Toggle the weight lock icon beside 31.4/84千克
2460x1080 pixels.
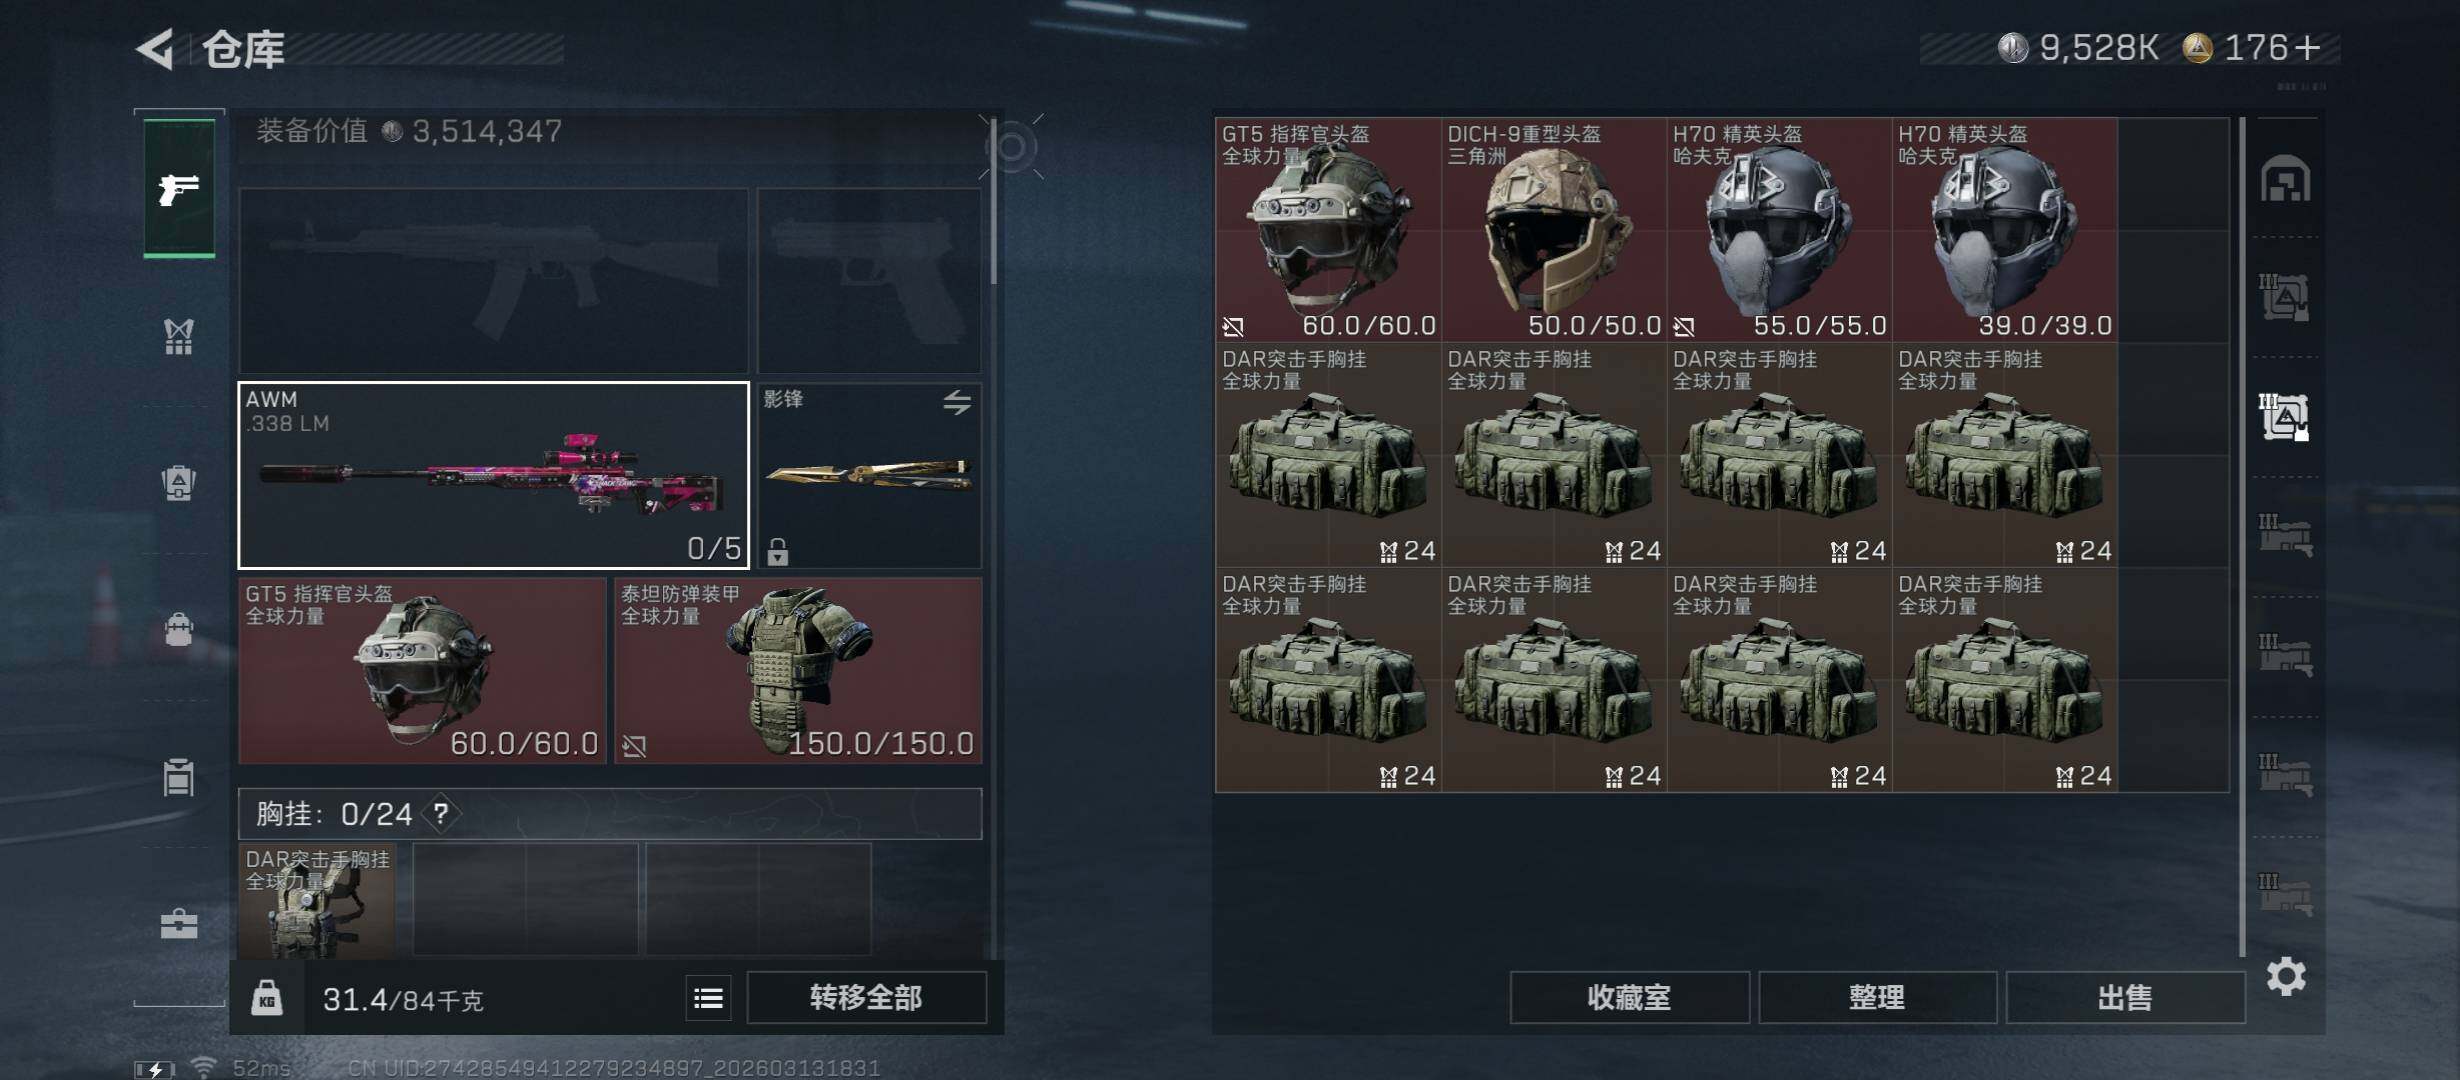tap(266, 998)
